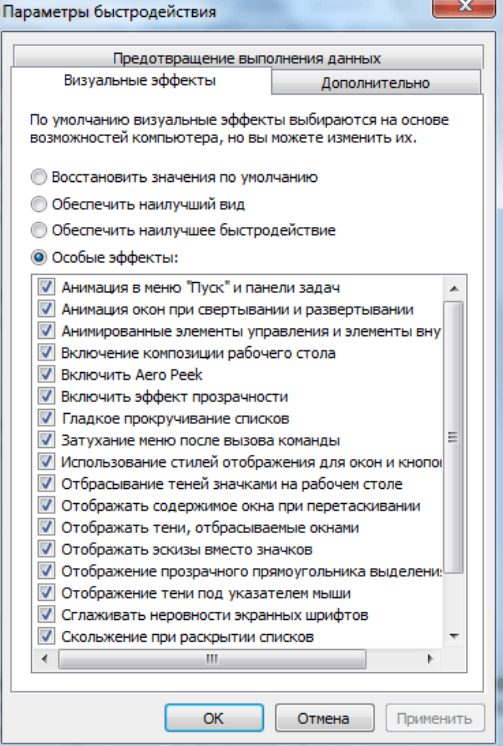Click horizontal scroll right arrow
The image size is (503, 746).
pos(430,659)
